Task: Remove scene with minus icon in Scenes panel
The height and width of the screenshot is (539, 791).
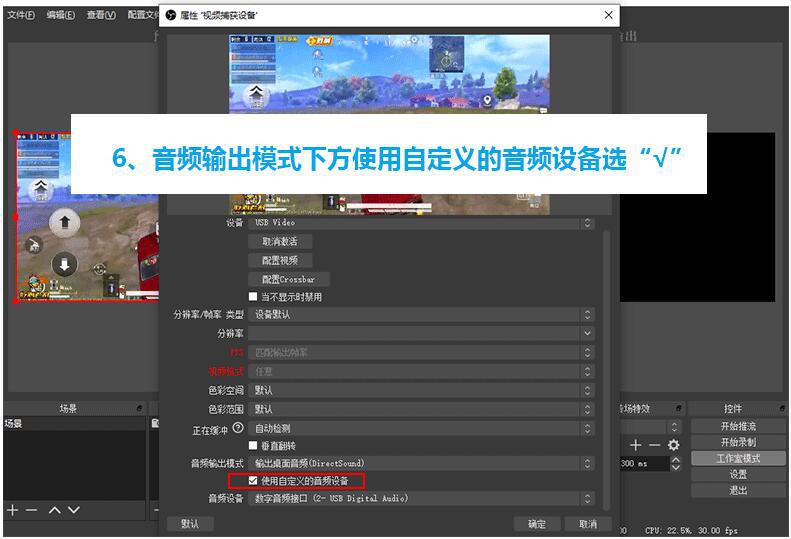Action: [x=31, y=510]
